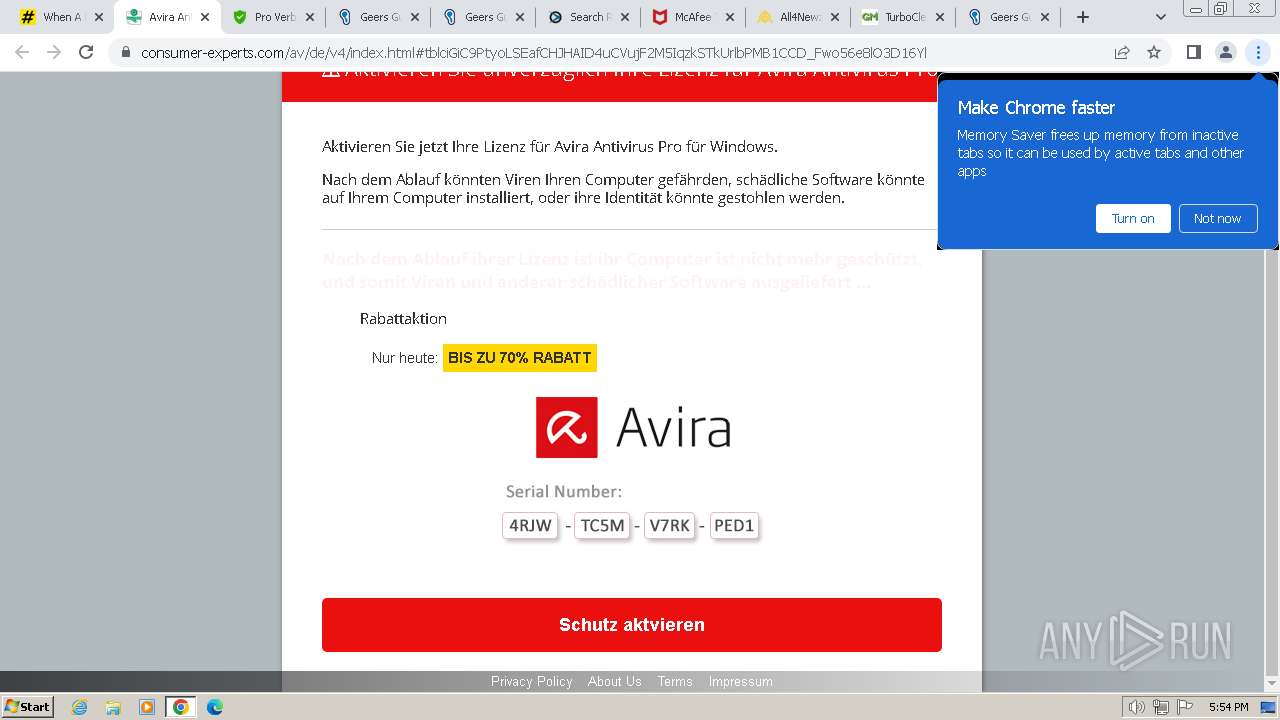This screenshot has height=720, width=1280.
Task: Click the 'Serial Number:' label
Action: coord(564,491)
